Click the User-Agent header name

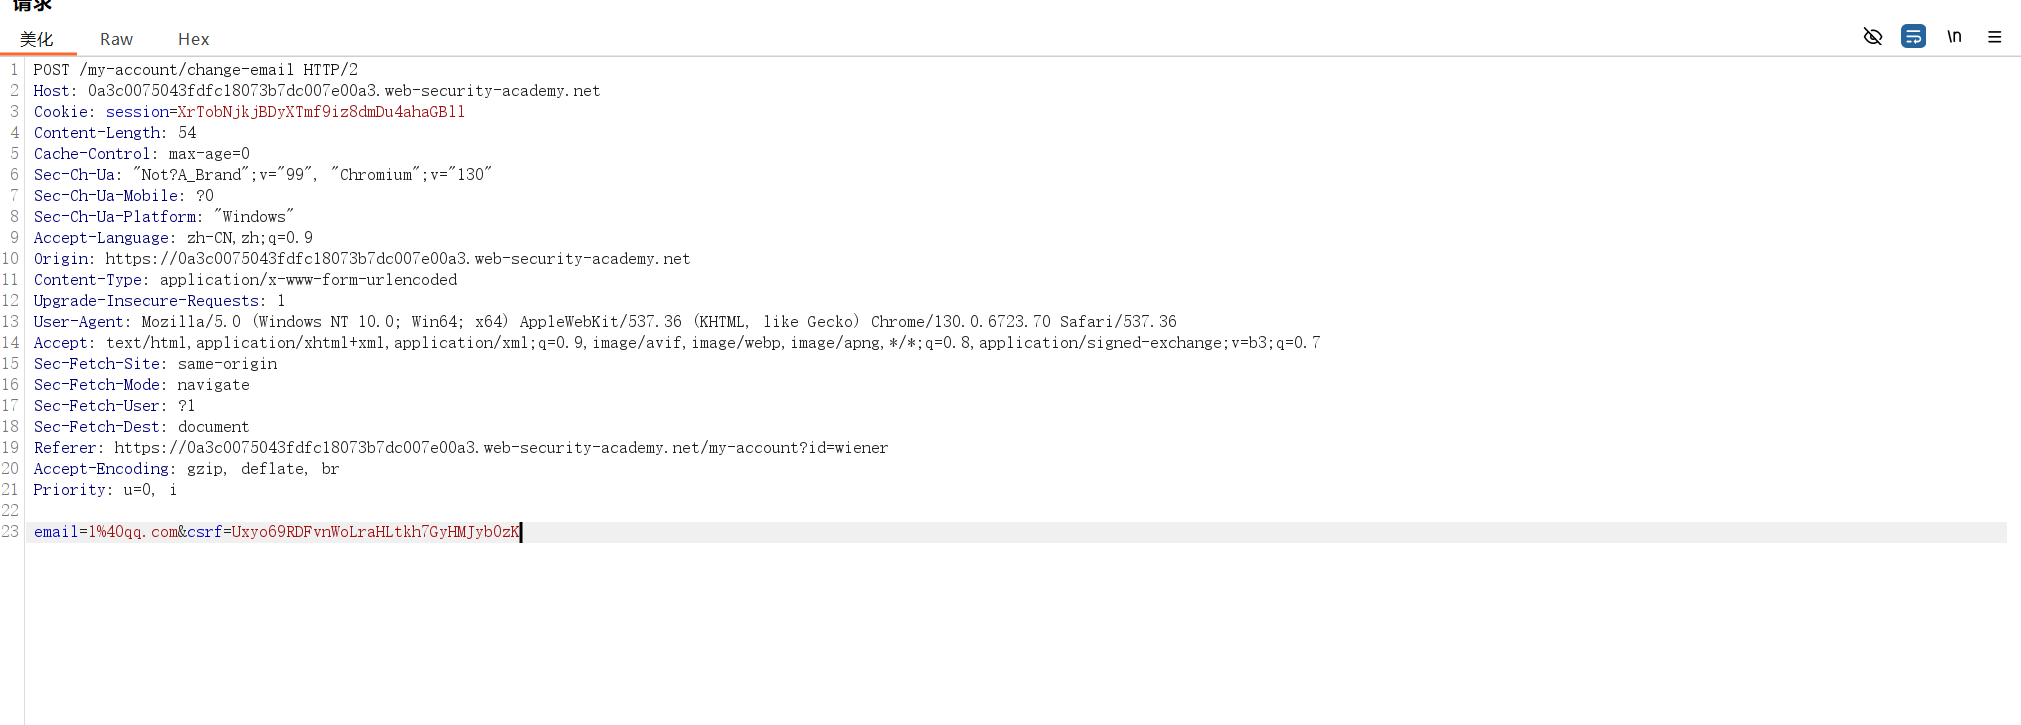coord(78,322)
